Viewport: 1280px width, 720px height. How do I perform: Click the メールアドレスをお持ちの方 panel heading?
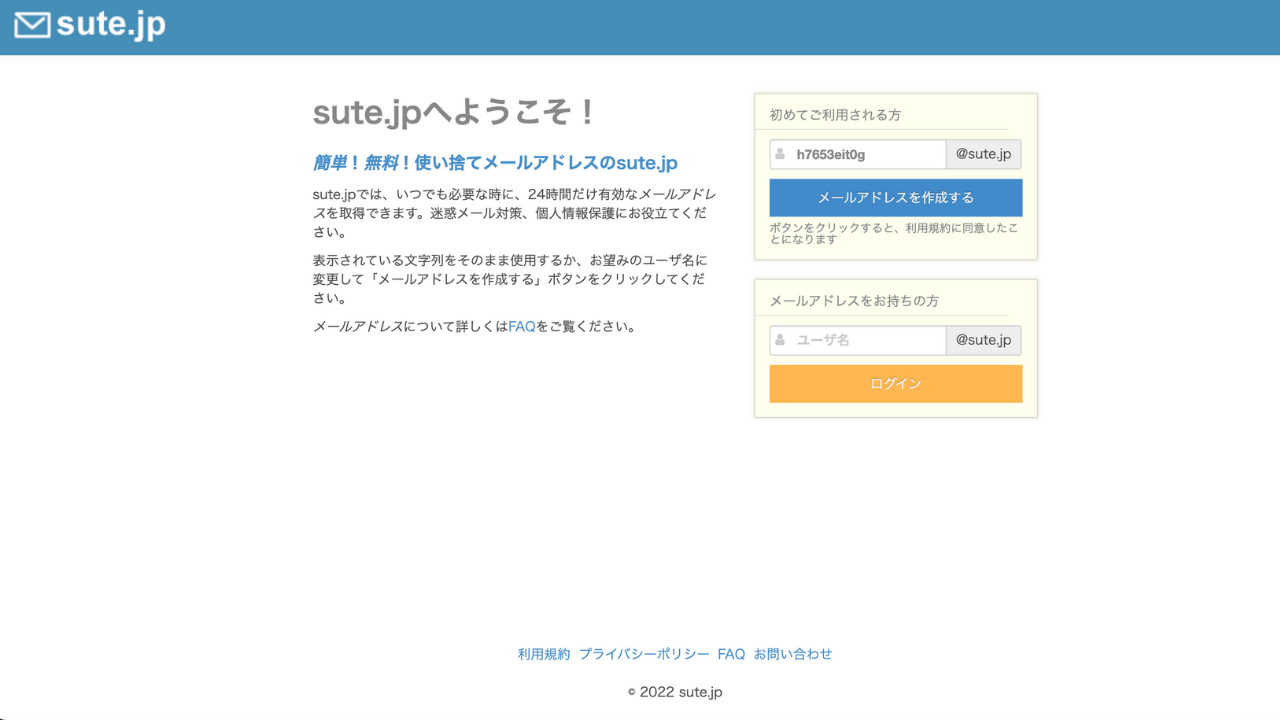pos(854,301)
